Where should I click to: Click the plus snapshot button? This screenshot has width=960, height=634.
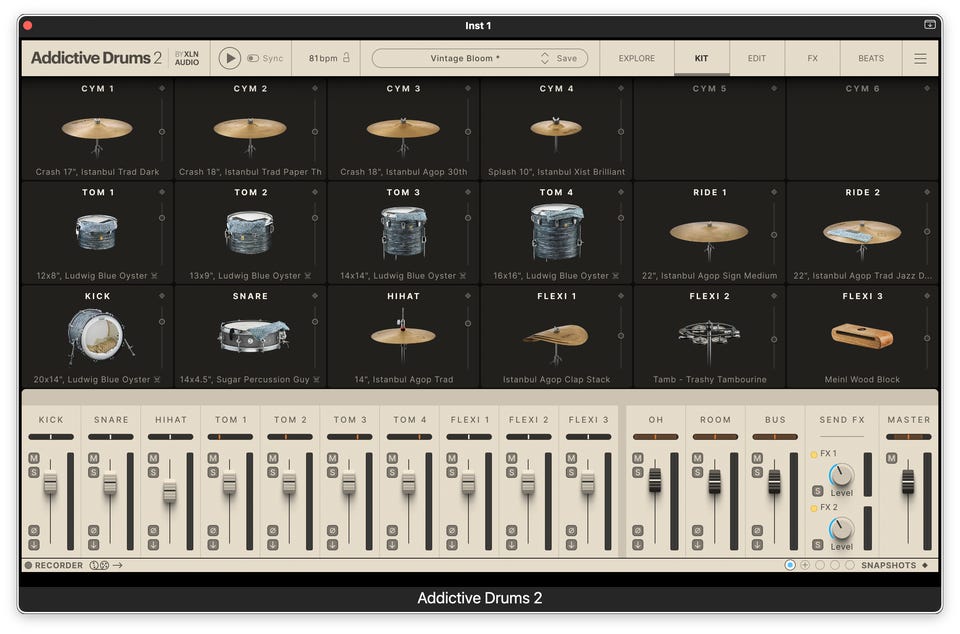[804, 565]
